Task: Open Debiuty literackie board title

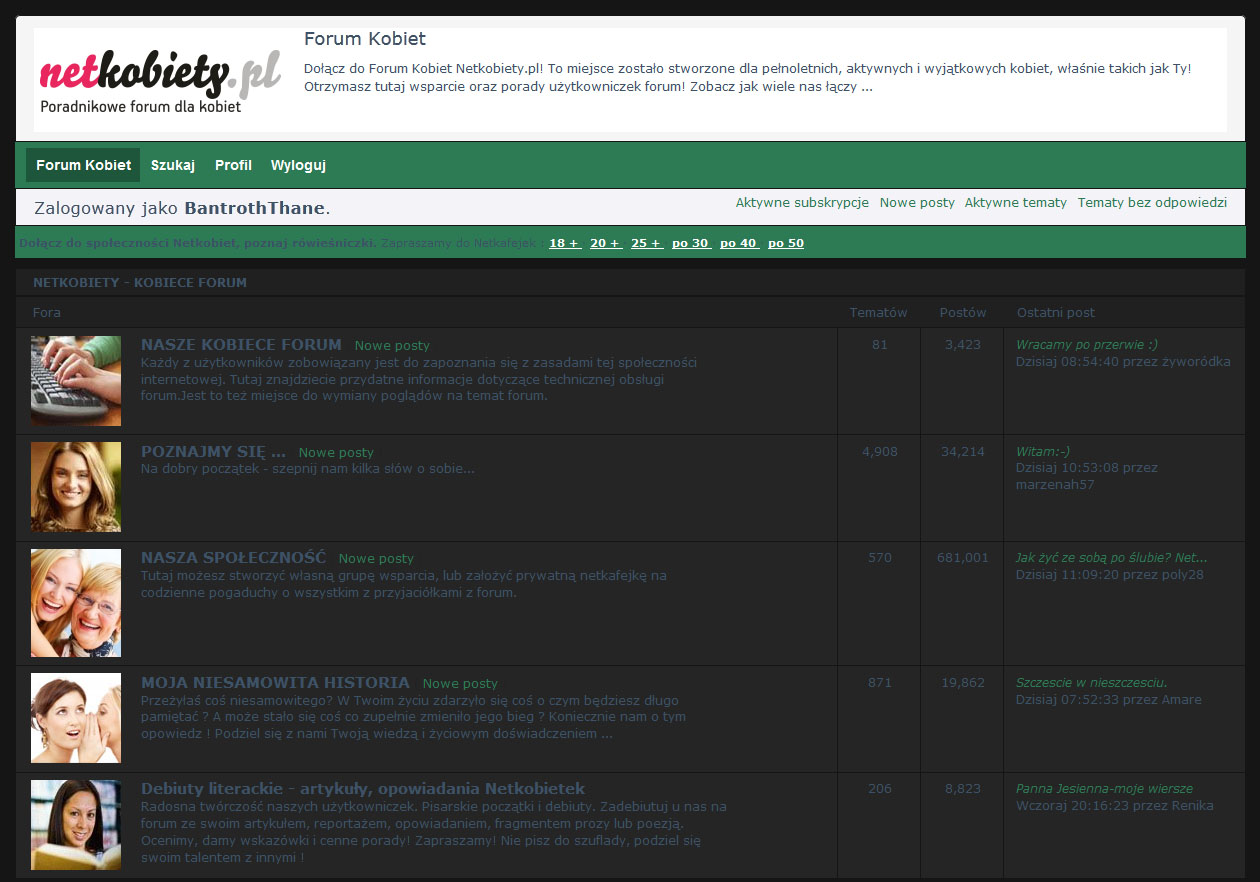Action: pyautogui.click(x=363, y=788)
